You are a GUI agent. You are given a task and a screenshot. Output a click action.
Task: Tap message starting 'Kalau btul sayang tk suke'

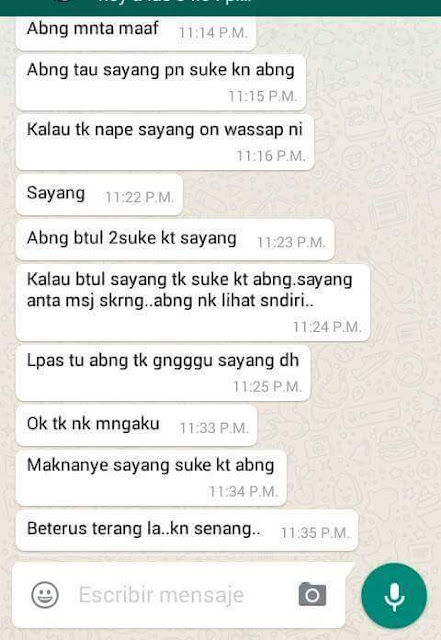(193, 302)
